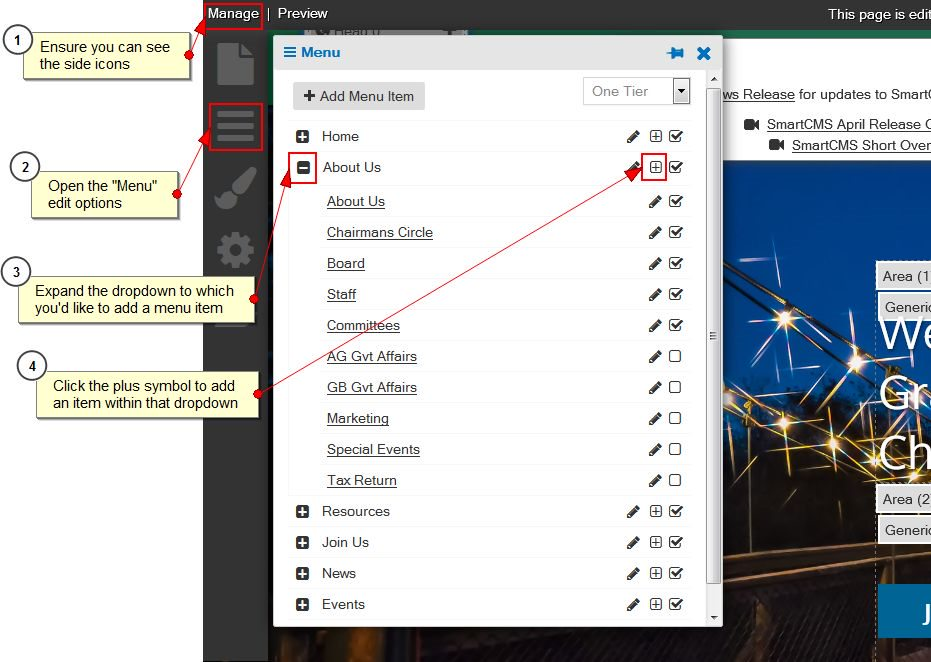Edit the Resources item pencil
This screenshot has height=662, width=931.
[x=633, y=512]
